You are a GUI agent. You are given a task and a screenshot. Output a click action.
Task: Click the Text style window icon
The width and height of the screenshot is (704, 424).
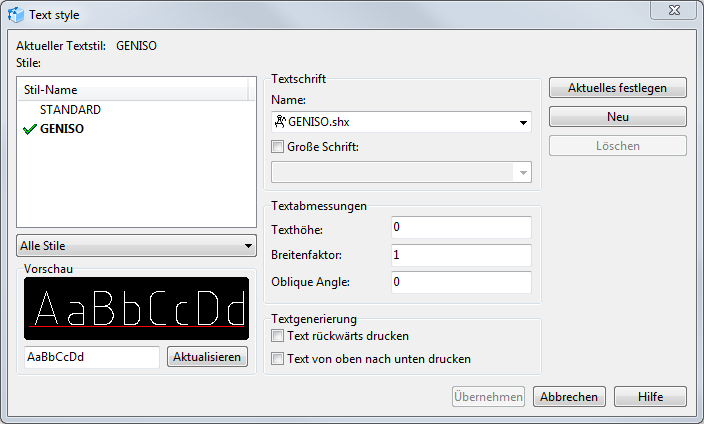[x=16, y=15]
